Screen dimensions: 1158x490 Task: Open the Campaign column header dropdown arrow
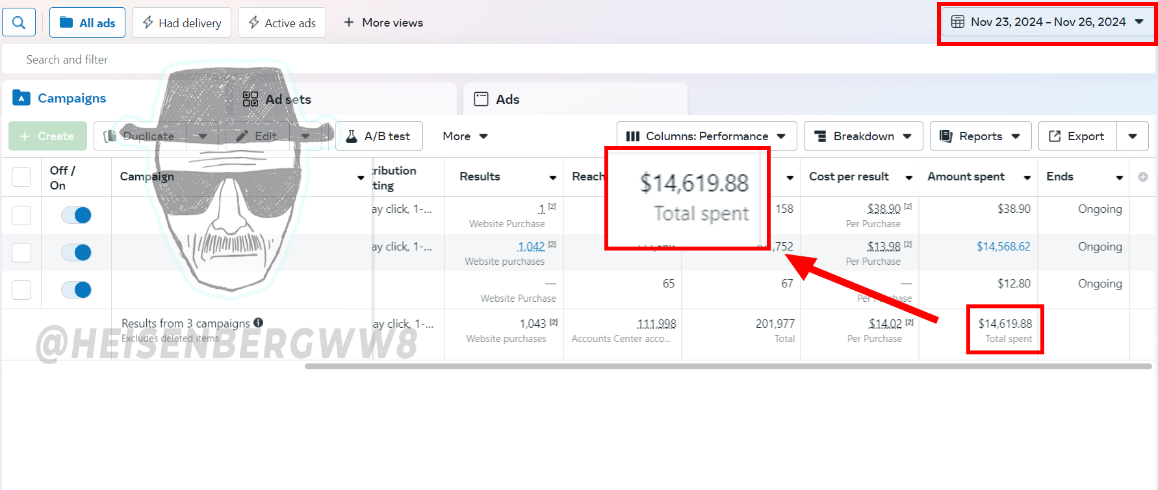pos(360,177)
